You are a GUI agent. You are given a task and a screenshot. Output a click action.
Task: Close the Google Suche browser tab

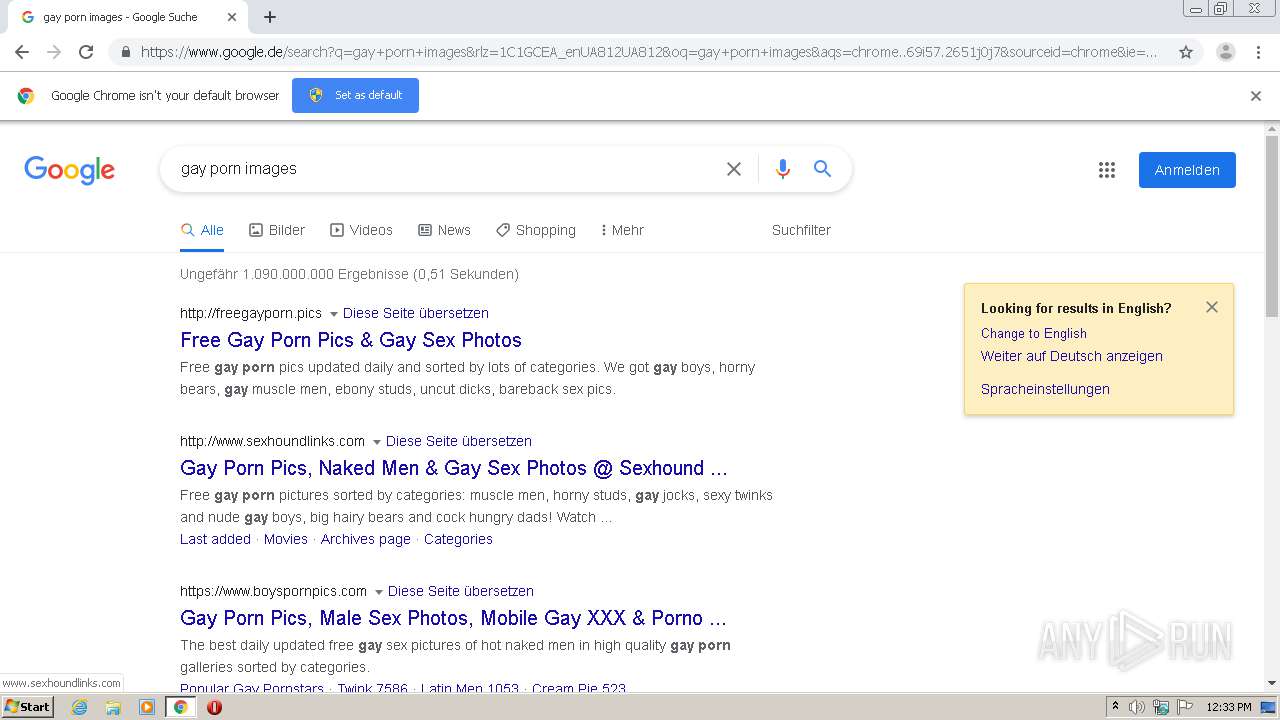pos(232,17)
